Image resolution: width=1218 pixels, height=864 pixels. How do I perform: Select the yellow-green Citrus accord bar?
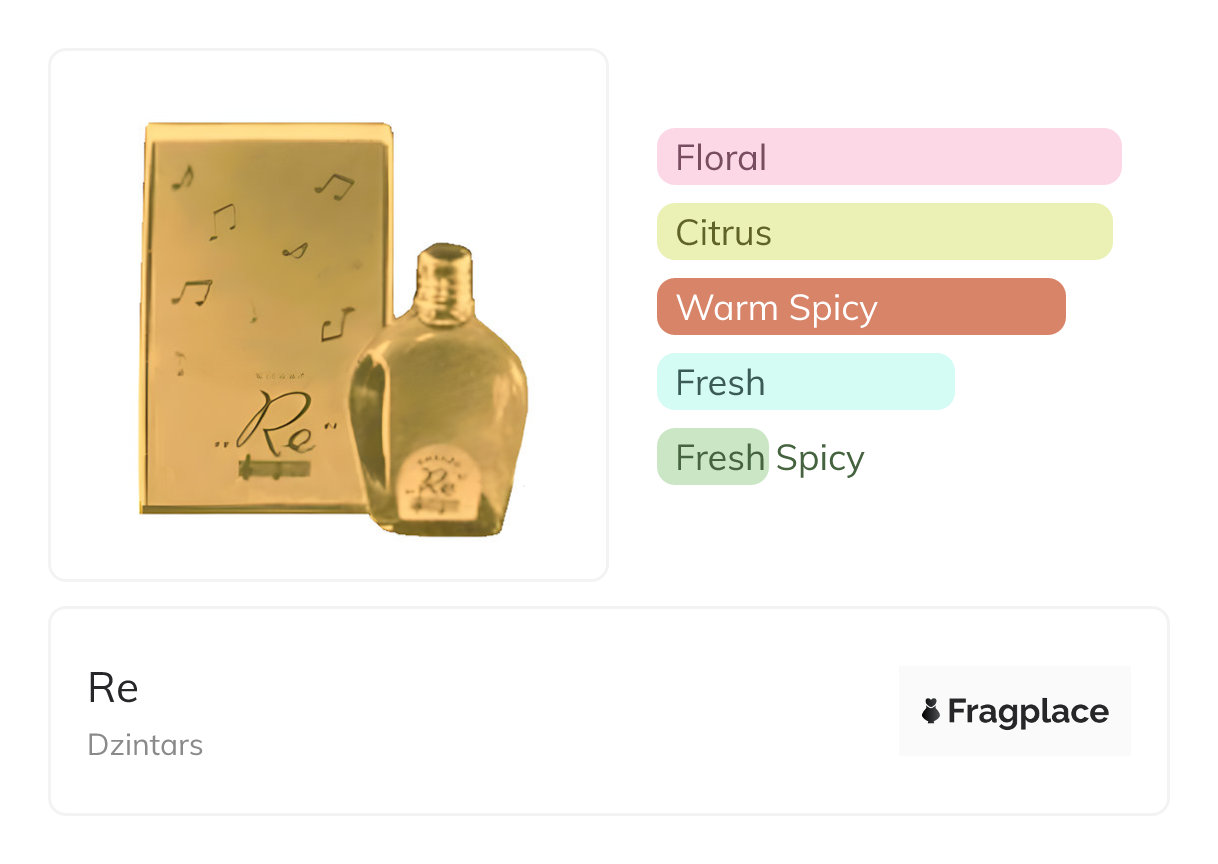pyautogui.click(x=884, y=232)
